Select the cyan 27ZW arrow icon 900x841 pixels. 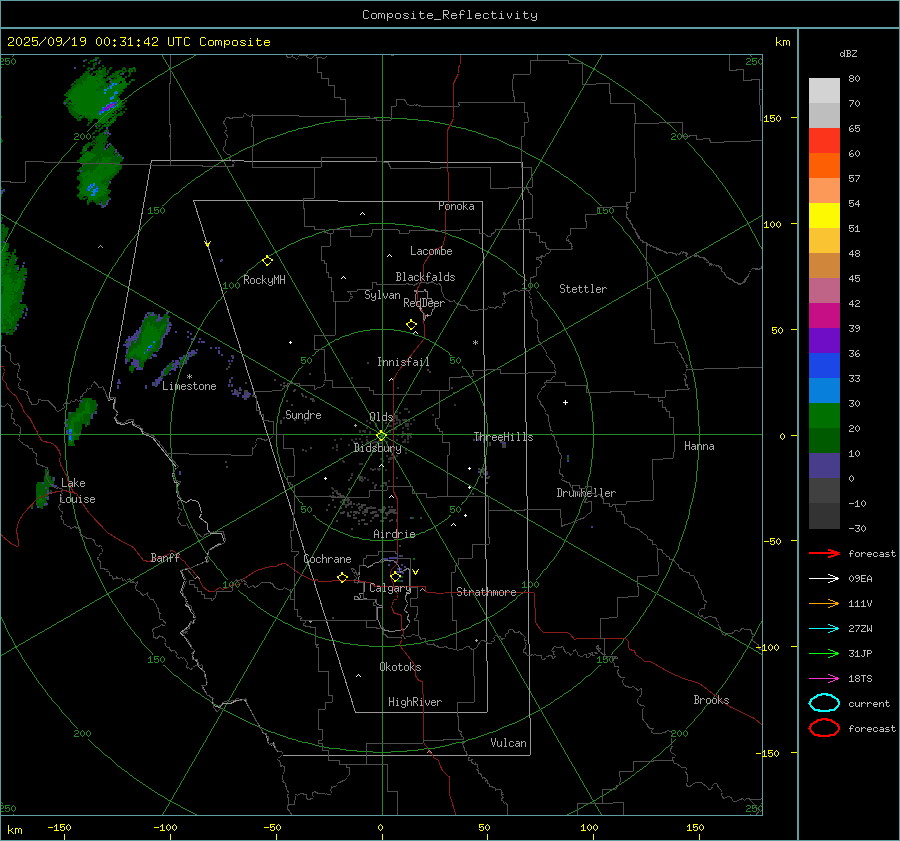coord(824,628)
